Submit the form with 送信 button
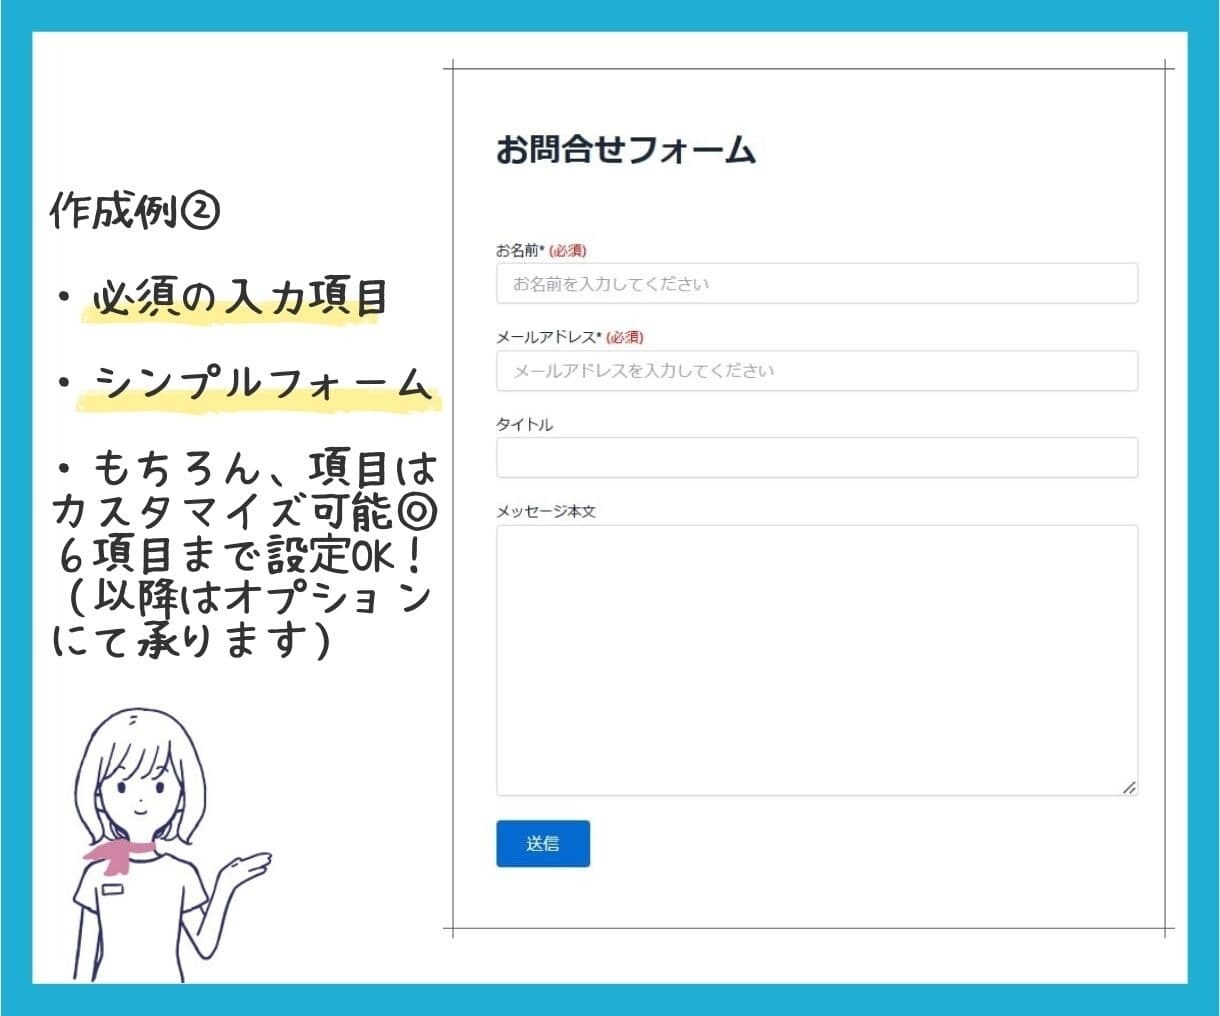This screenshot has width=1220, height=1016. [543, 844]
